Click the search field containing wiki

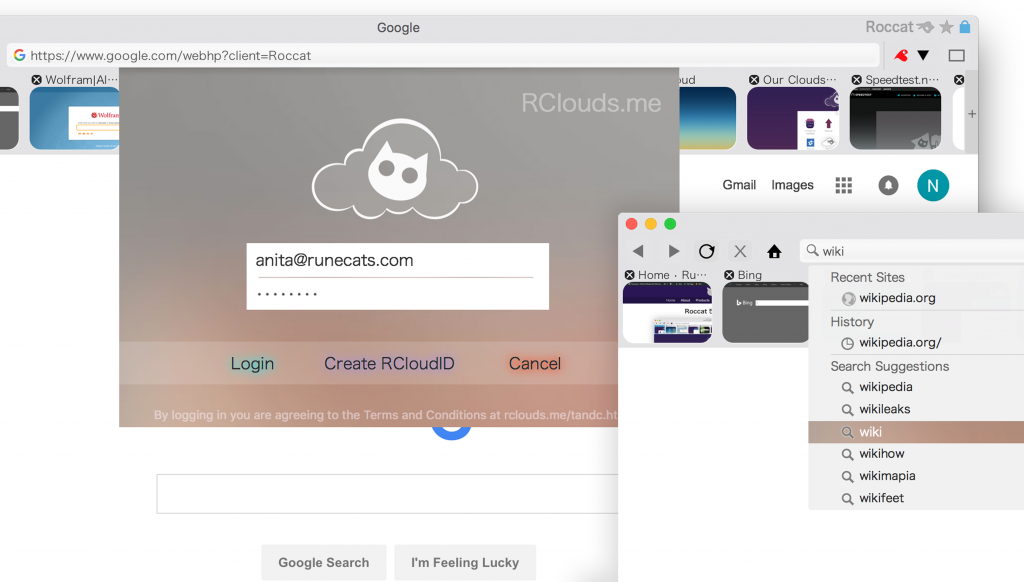click(x=912, y=251)
